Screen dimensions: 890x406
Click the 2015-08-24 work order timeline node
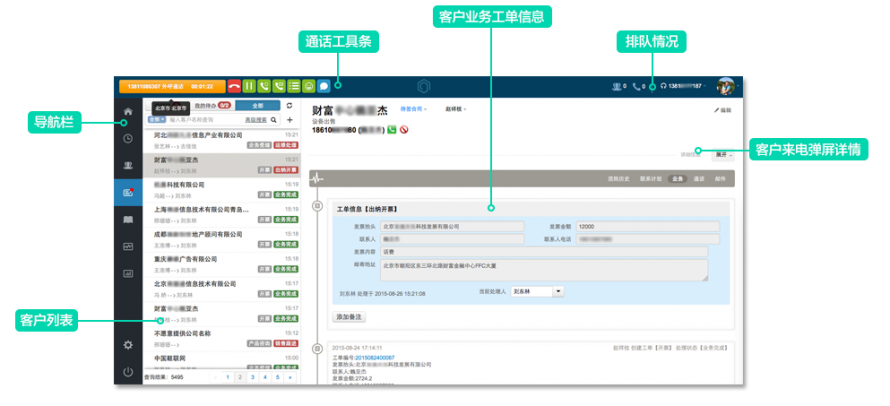pyautogui.click(x=318, y=348)
